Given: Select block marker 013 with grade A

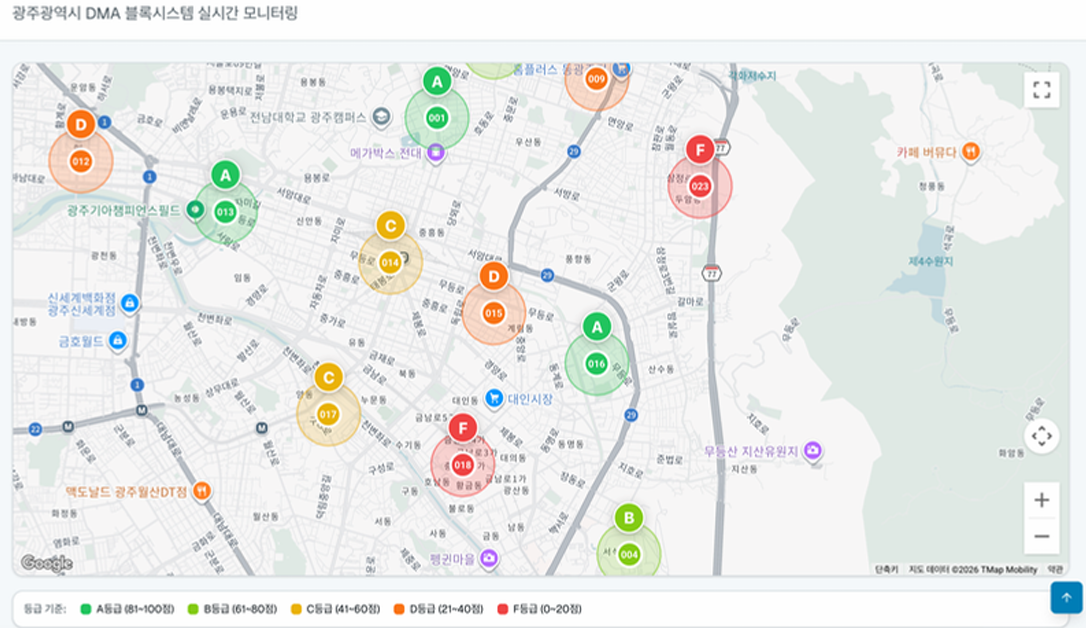Looking at the screenshot, I should click(x=225, y=212).
